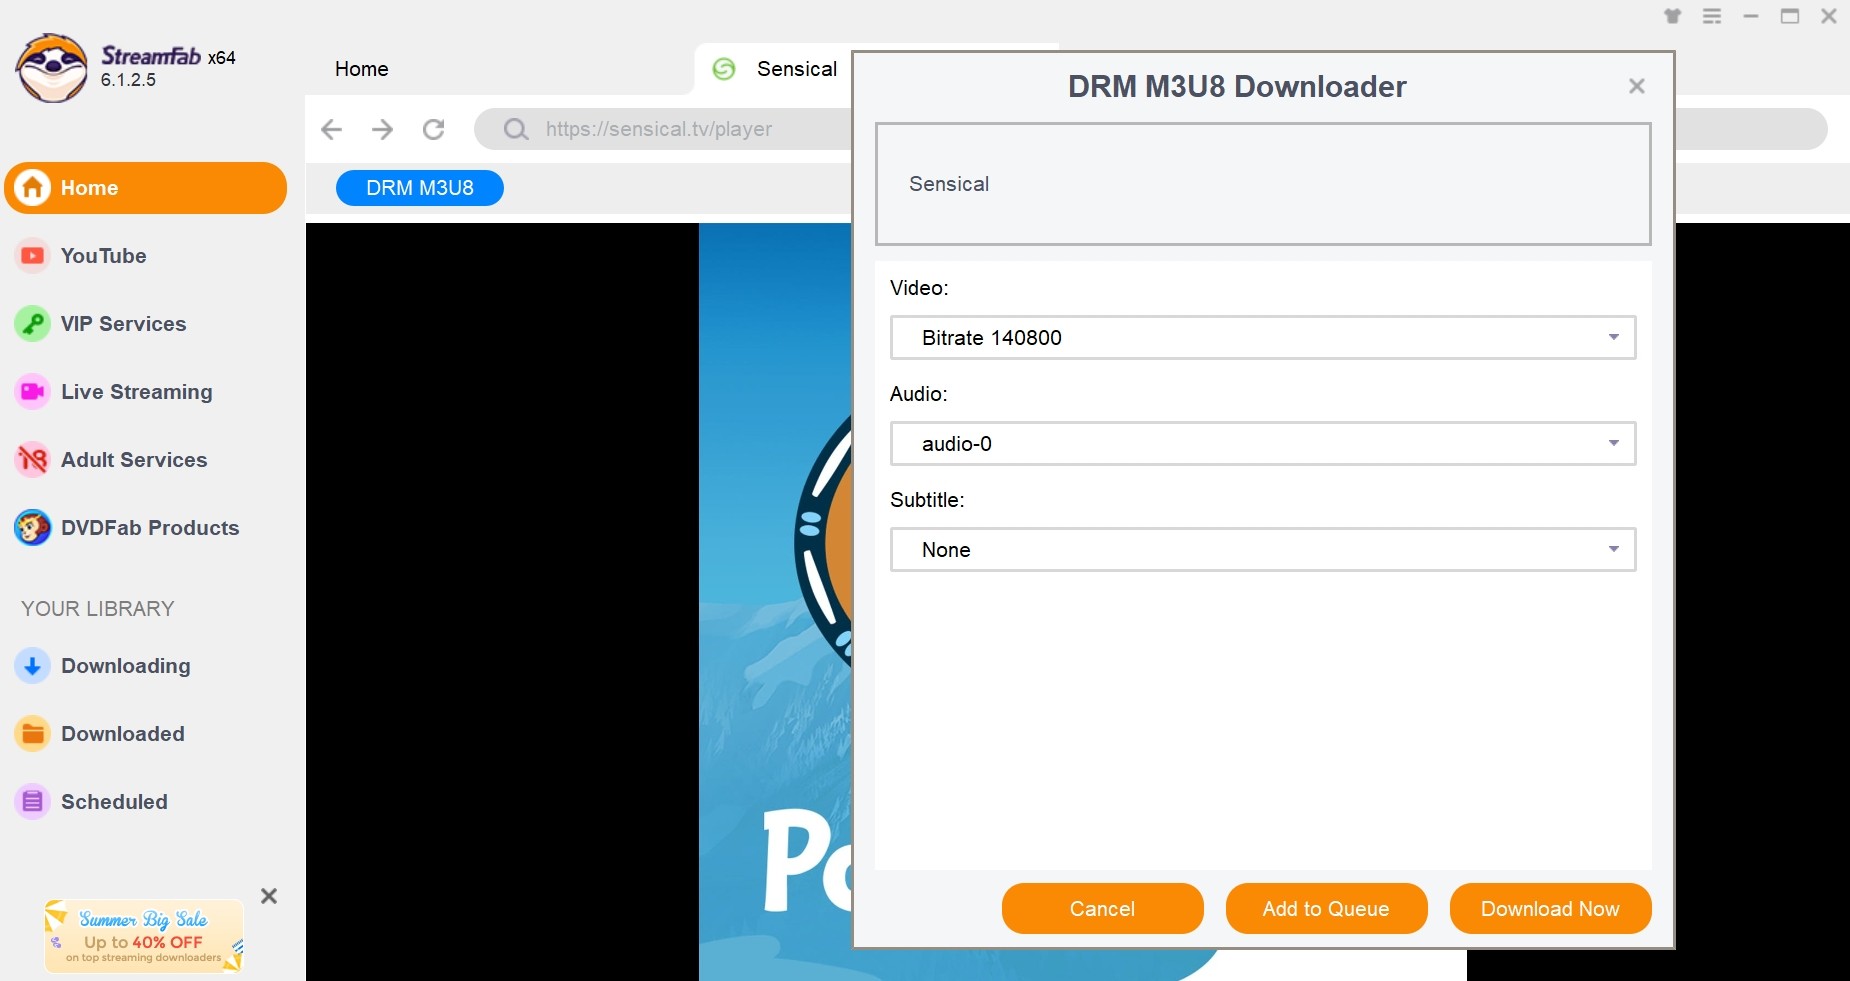
Task: Click the YouTube sidebar icon
Action: click(x=32, y=256)
